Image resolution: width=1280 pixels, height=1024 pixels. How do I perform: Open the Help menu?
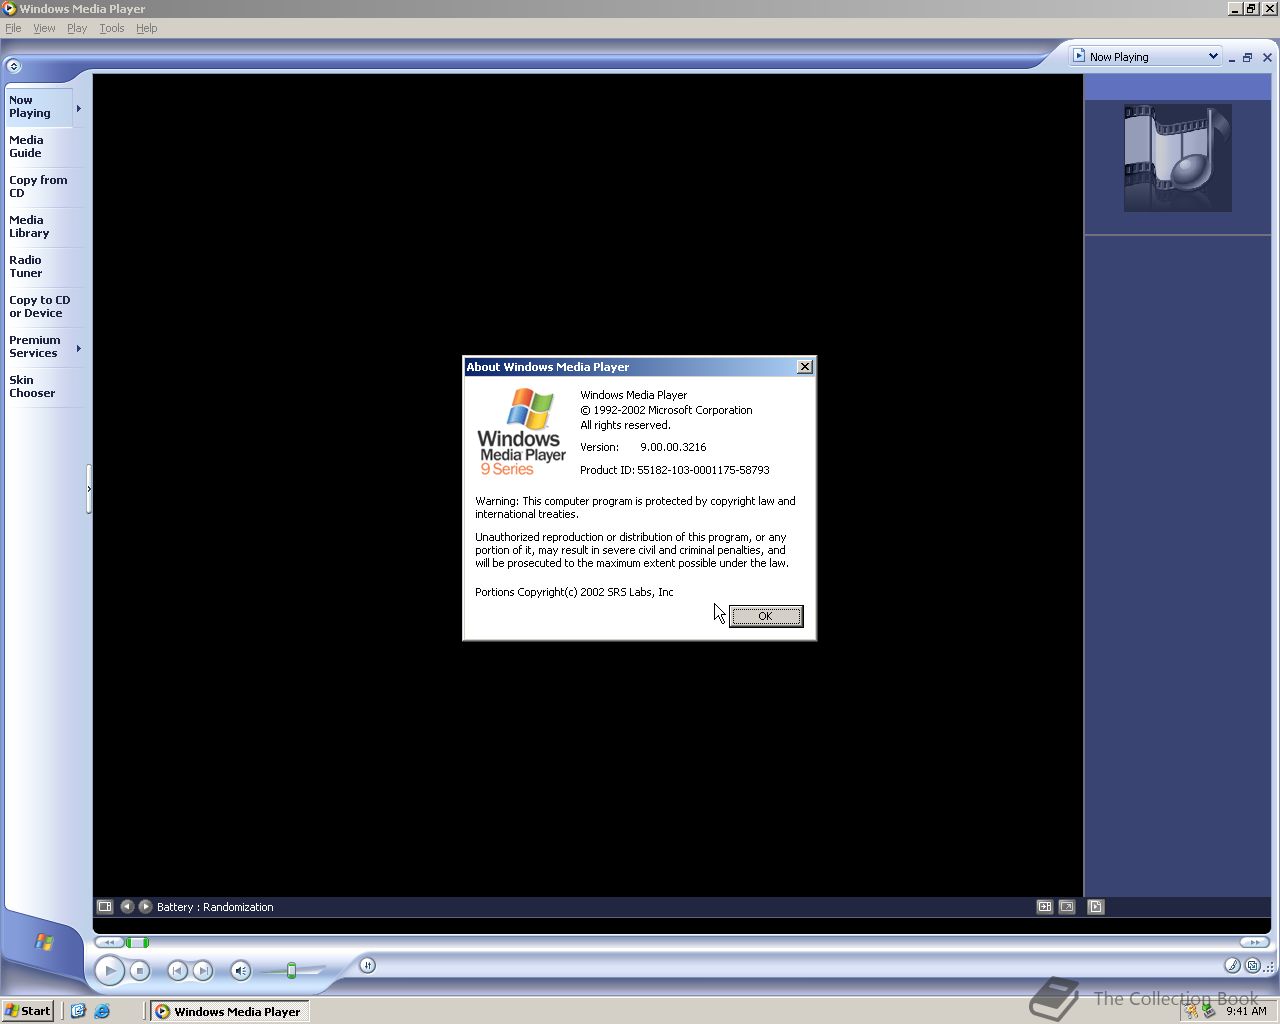pyautogui.click(x=147, y=28)
